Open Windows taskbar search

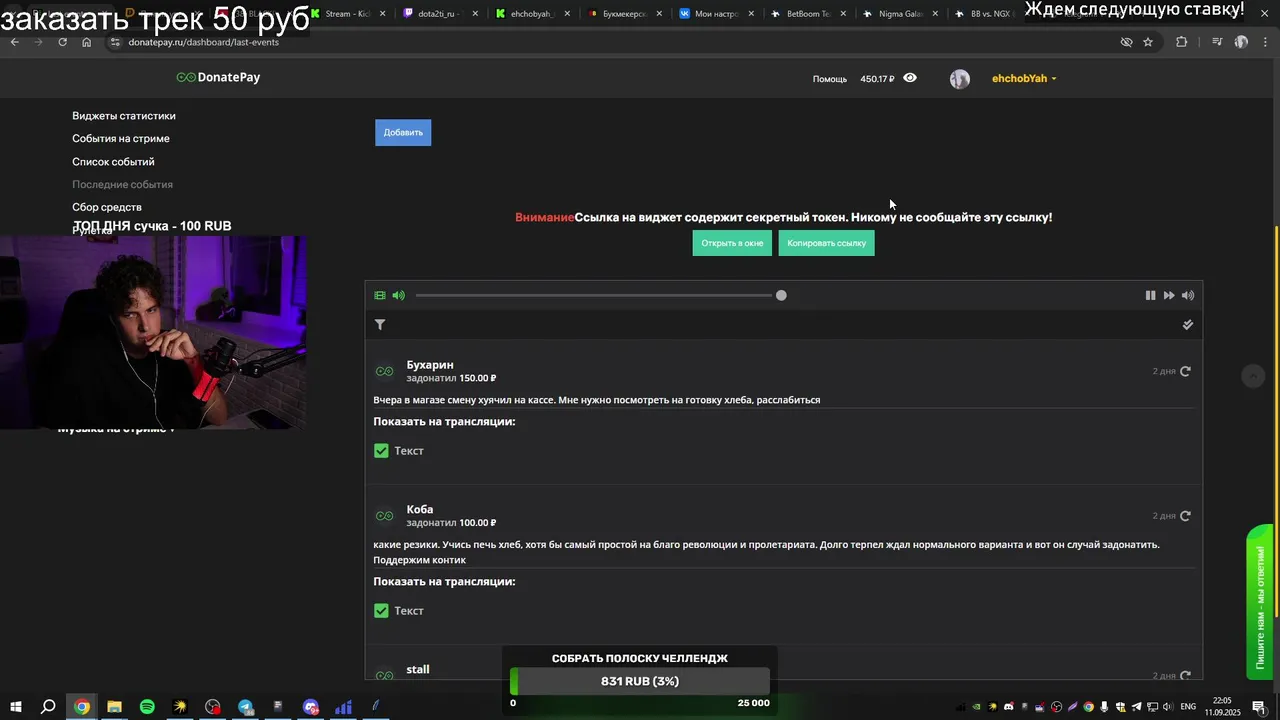coord(48,707)
